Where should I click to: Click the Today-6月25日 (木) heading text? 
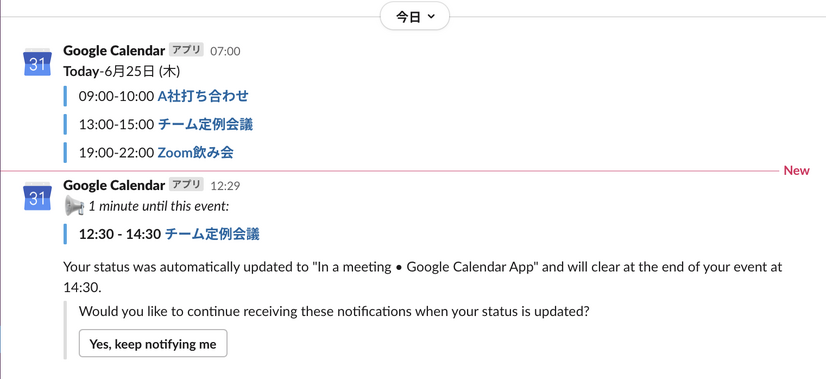coord(122,71)
